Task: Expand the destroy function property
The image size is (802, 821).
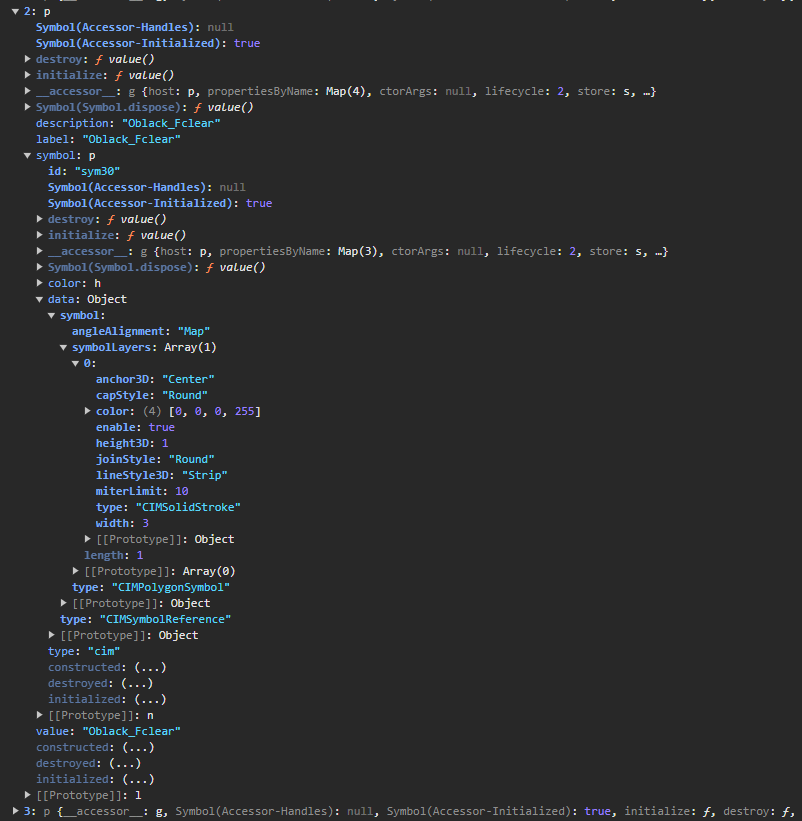Action: pos(28,59)
